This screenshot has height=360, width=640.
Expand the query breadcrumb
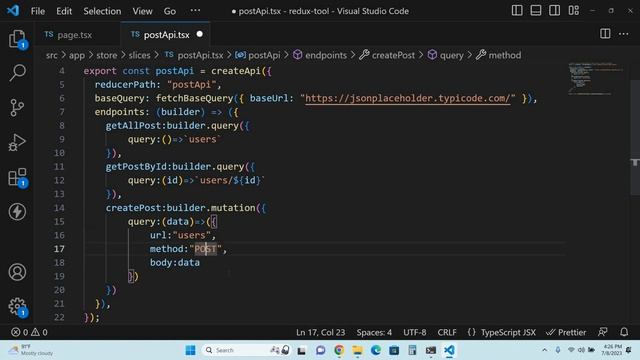[445, 55]
